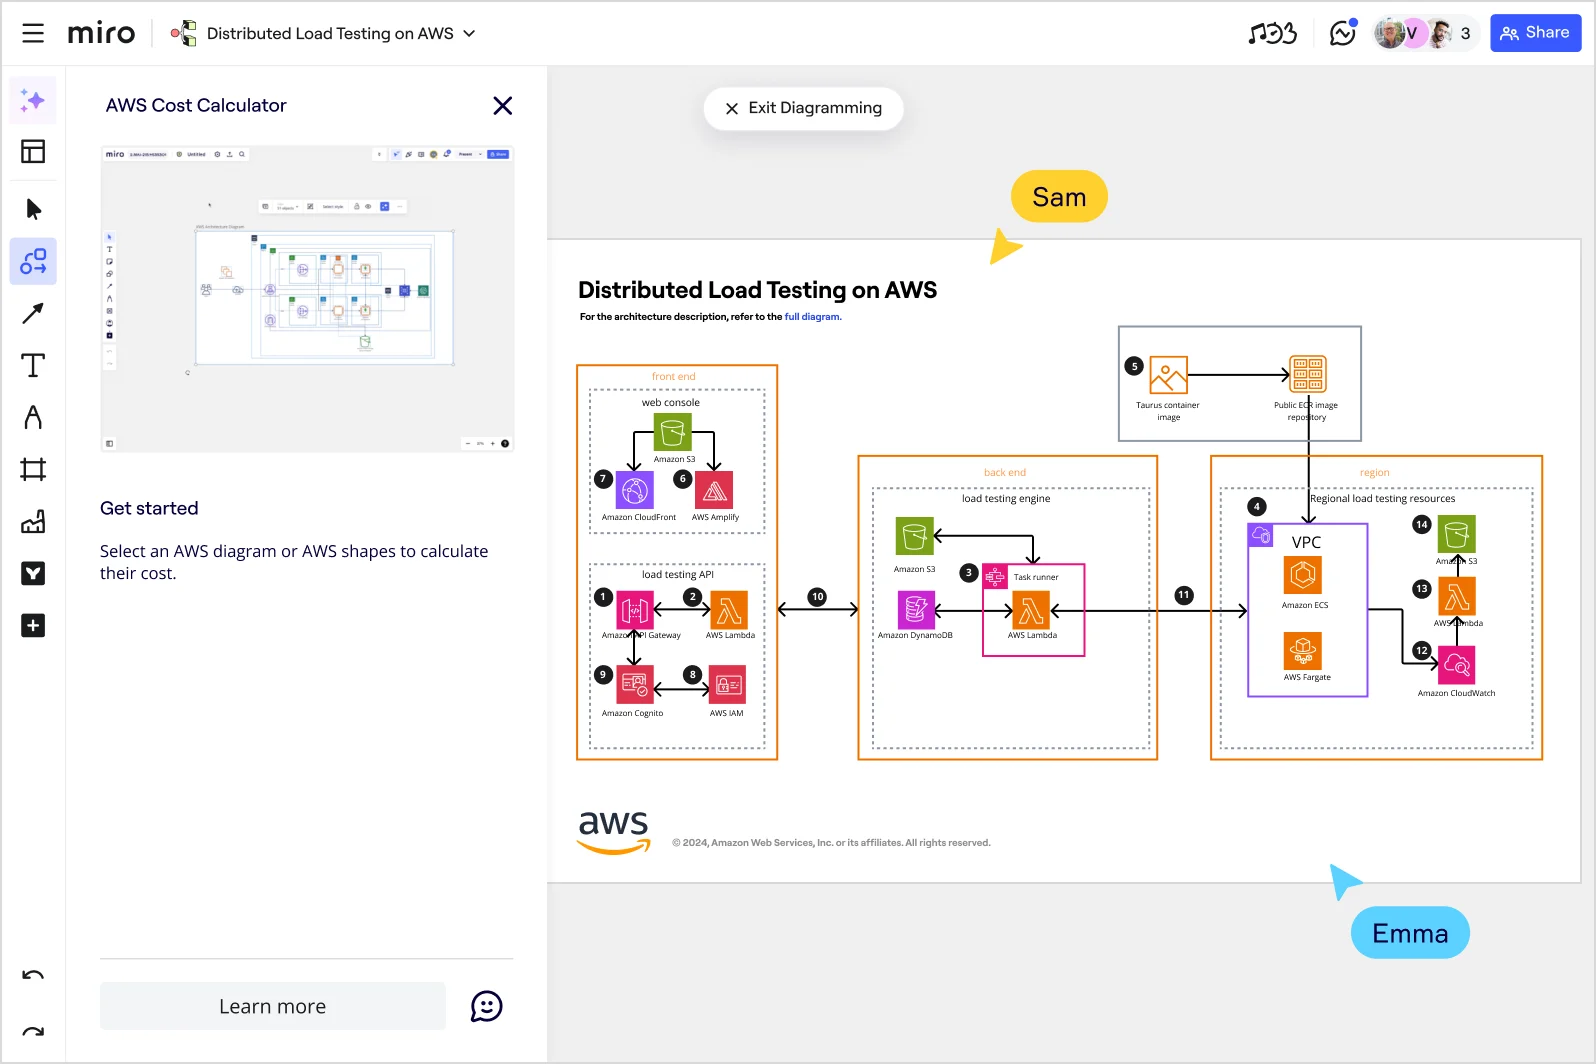The image size is (1596, 1064).
Task: Open the reactions chat icon in header
Action: [x=1343, y=33]
